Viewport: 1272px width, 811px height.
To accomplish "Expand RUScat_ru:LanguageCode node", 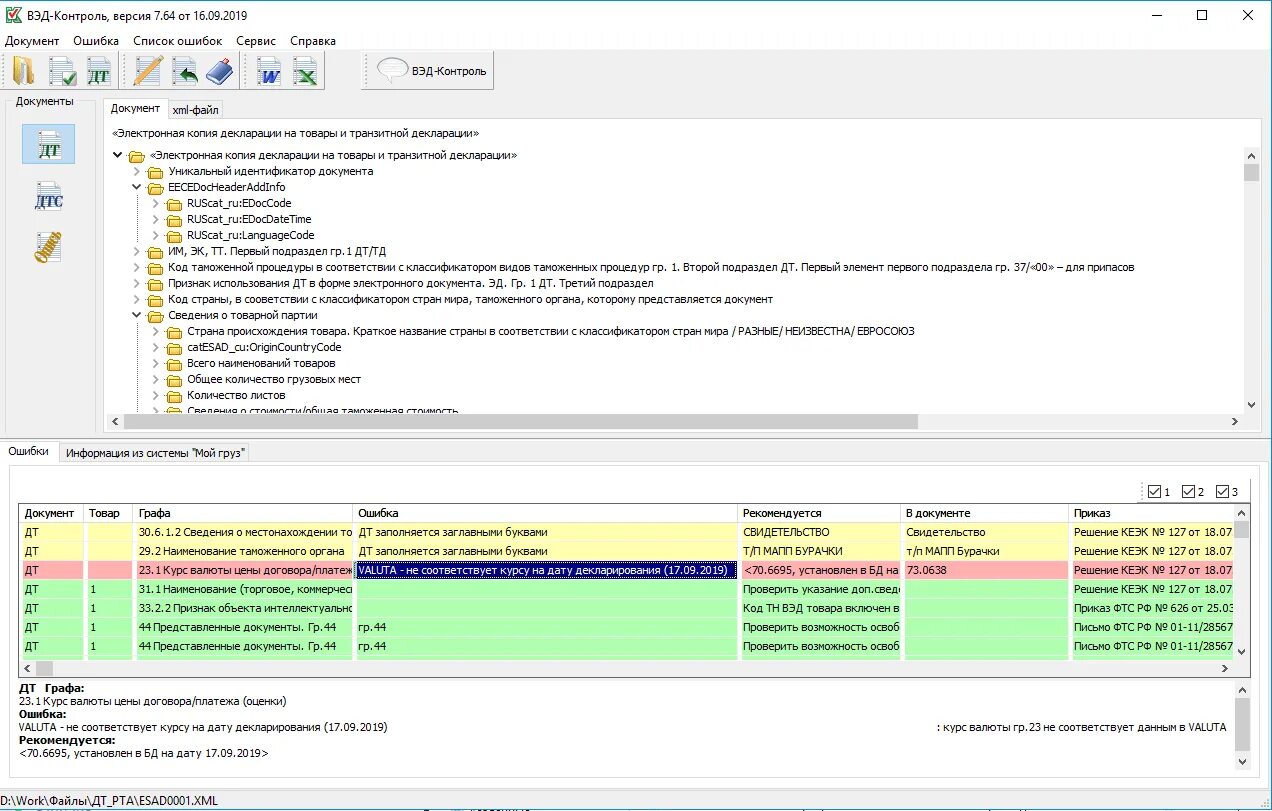I will [x=156, y=235].
